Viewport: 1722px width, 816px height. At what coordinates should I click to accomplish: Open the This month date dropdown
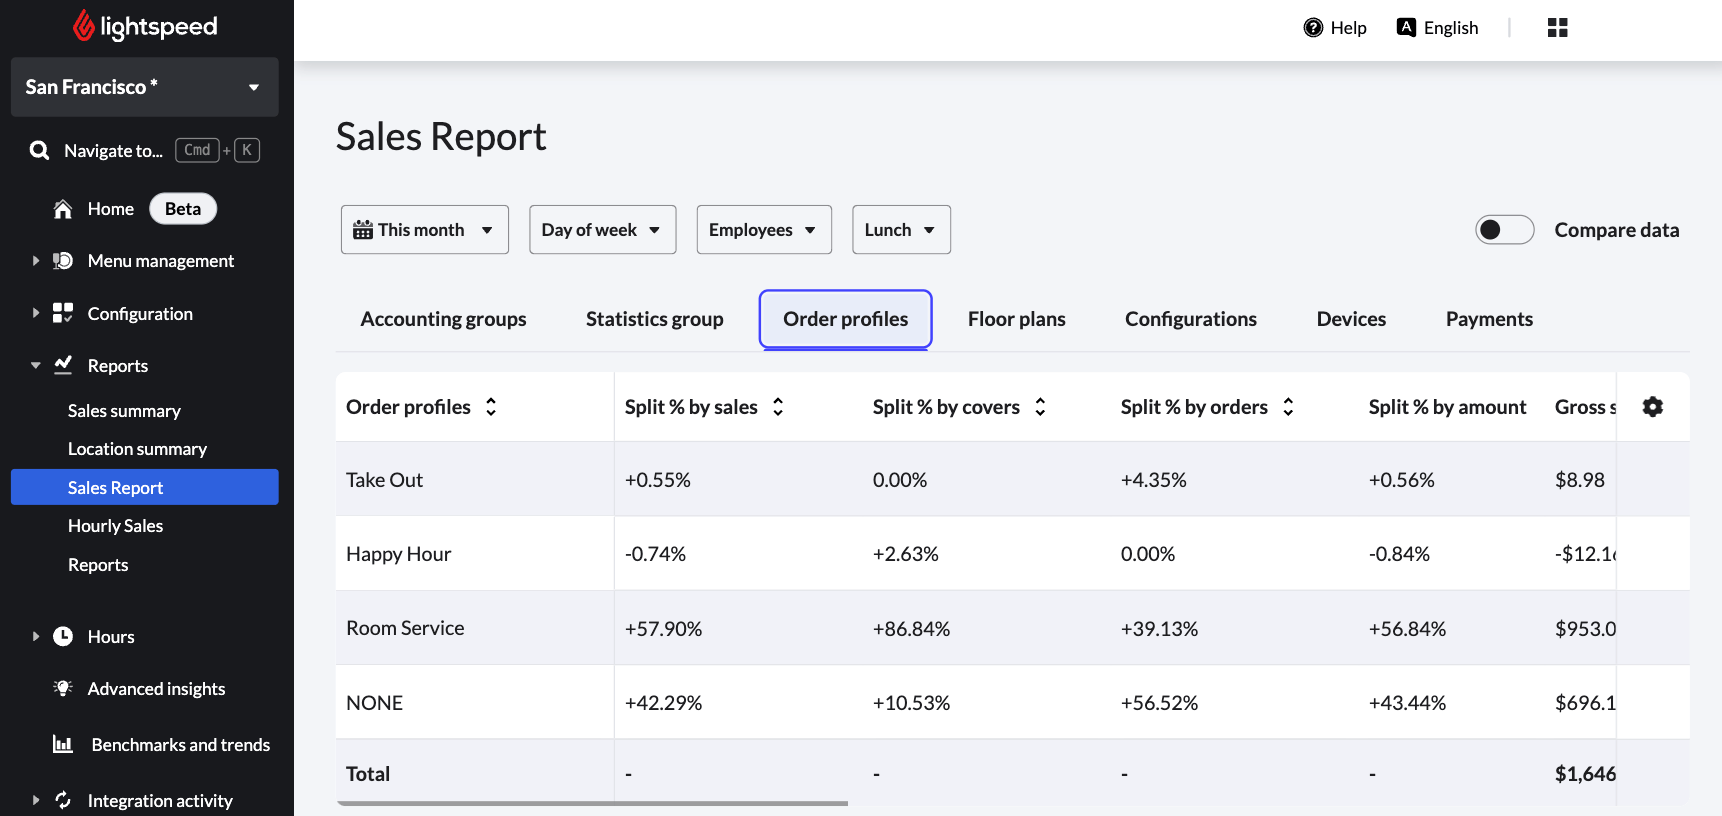coord(424,230)
